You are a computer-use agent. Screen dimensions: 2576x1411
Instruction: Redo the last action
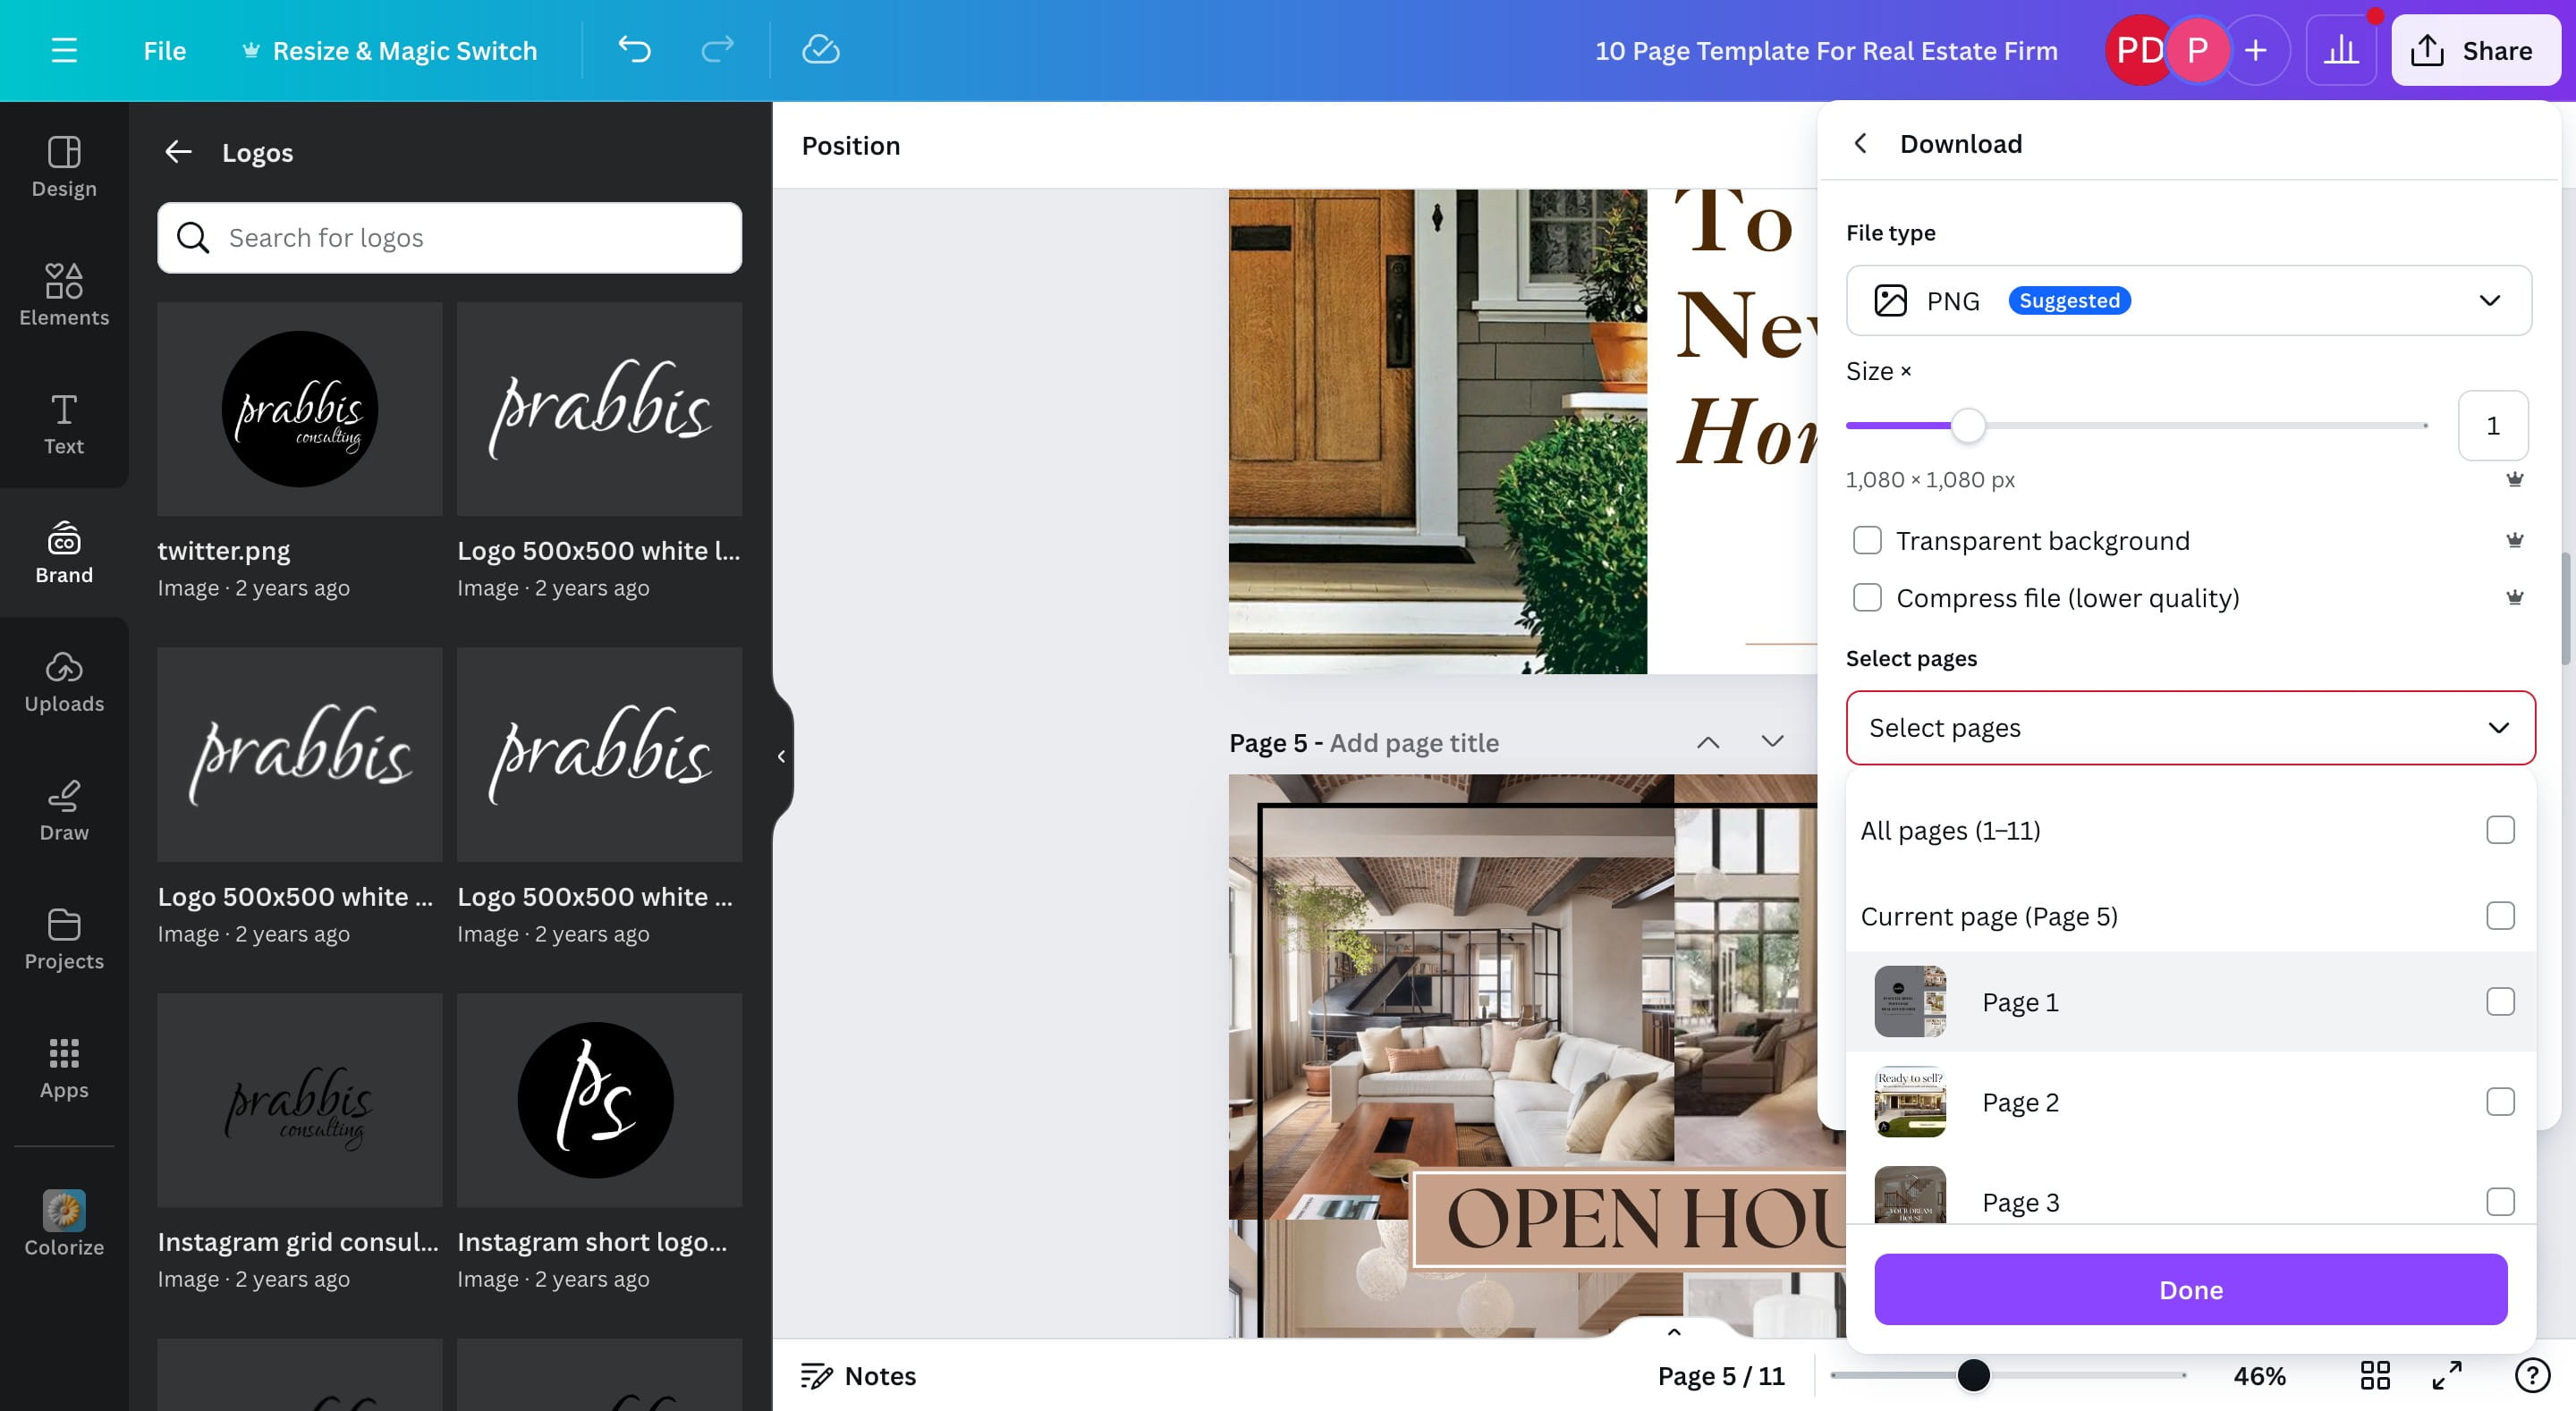(718, 50)
